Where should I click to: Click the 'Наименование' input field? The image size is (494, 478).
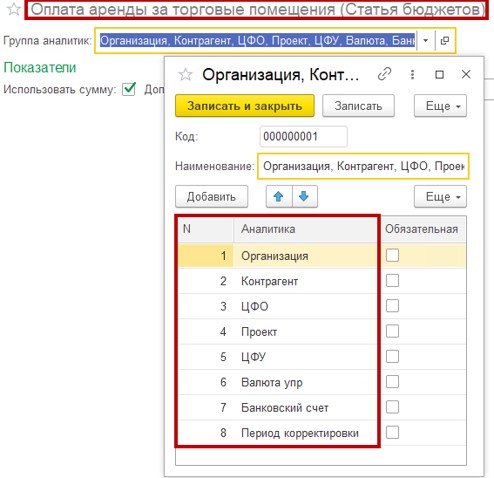[363, 166]
